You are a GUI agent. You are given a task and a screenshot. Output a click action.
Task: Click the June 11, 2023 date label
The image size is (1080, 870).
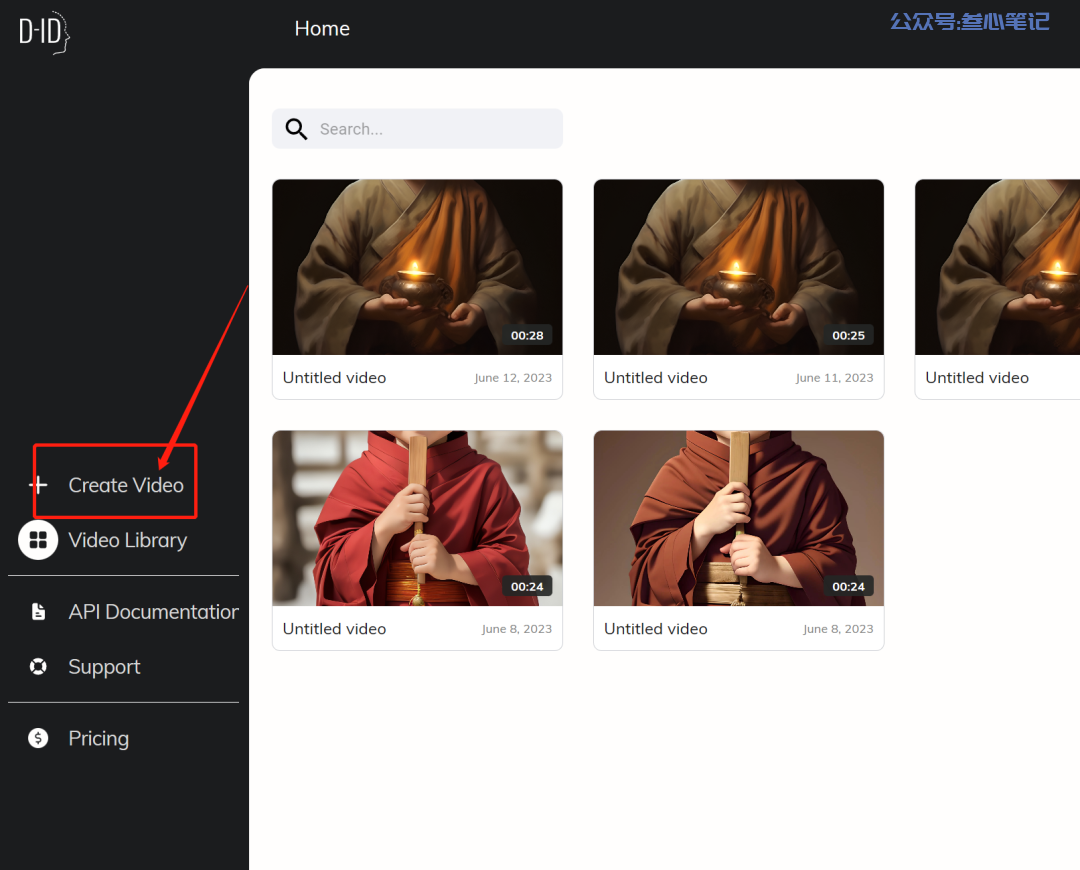coord(834,377)
